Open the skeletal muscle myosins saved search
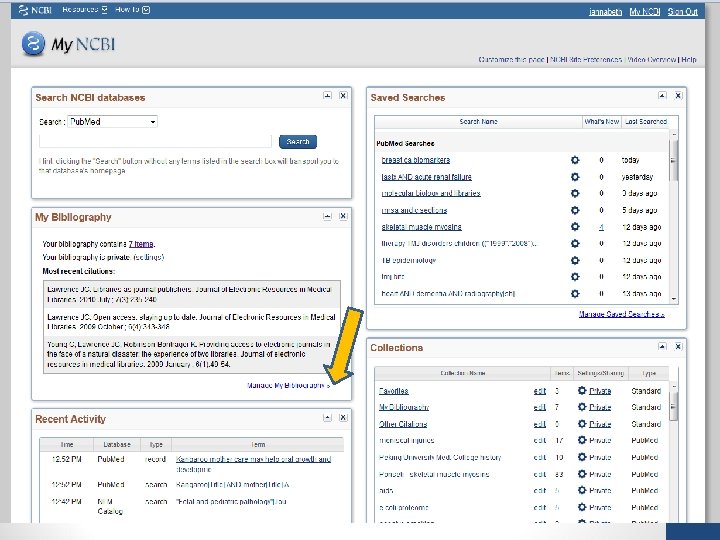Screen dimensions: 720x540 tap(422, 227)
